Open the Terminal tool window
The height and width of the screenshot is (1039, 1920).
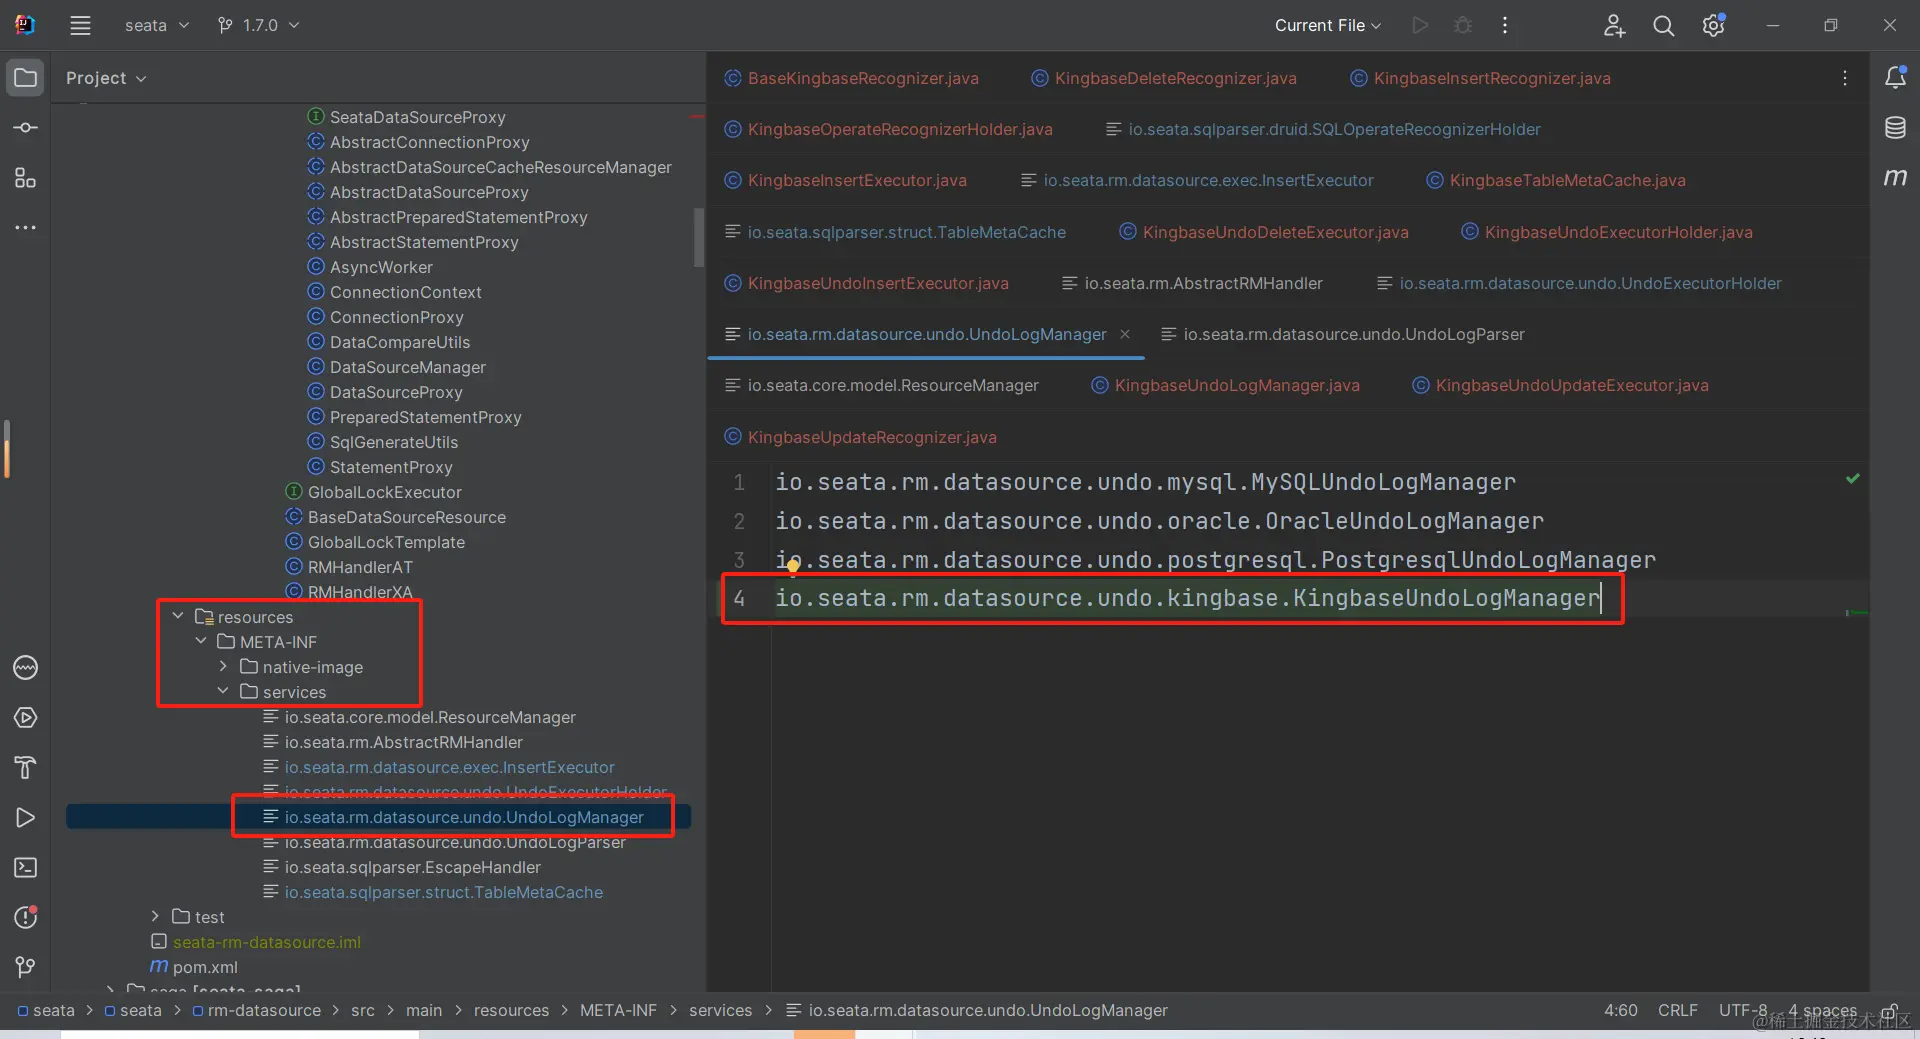click(x=26, y=868)
